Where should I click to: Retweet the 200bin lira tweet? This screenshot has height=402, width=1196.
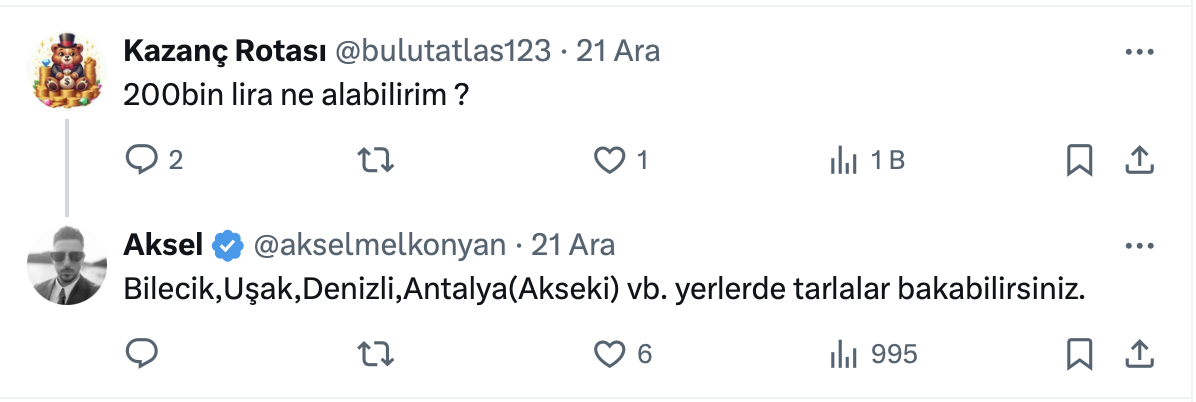(374, 160)
